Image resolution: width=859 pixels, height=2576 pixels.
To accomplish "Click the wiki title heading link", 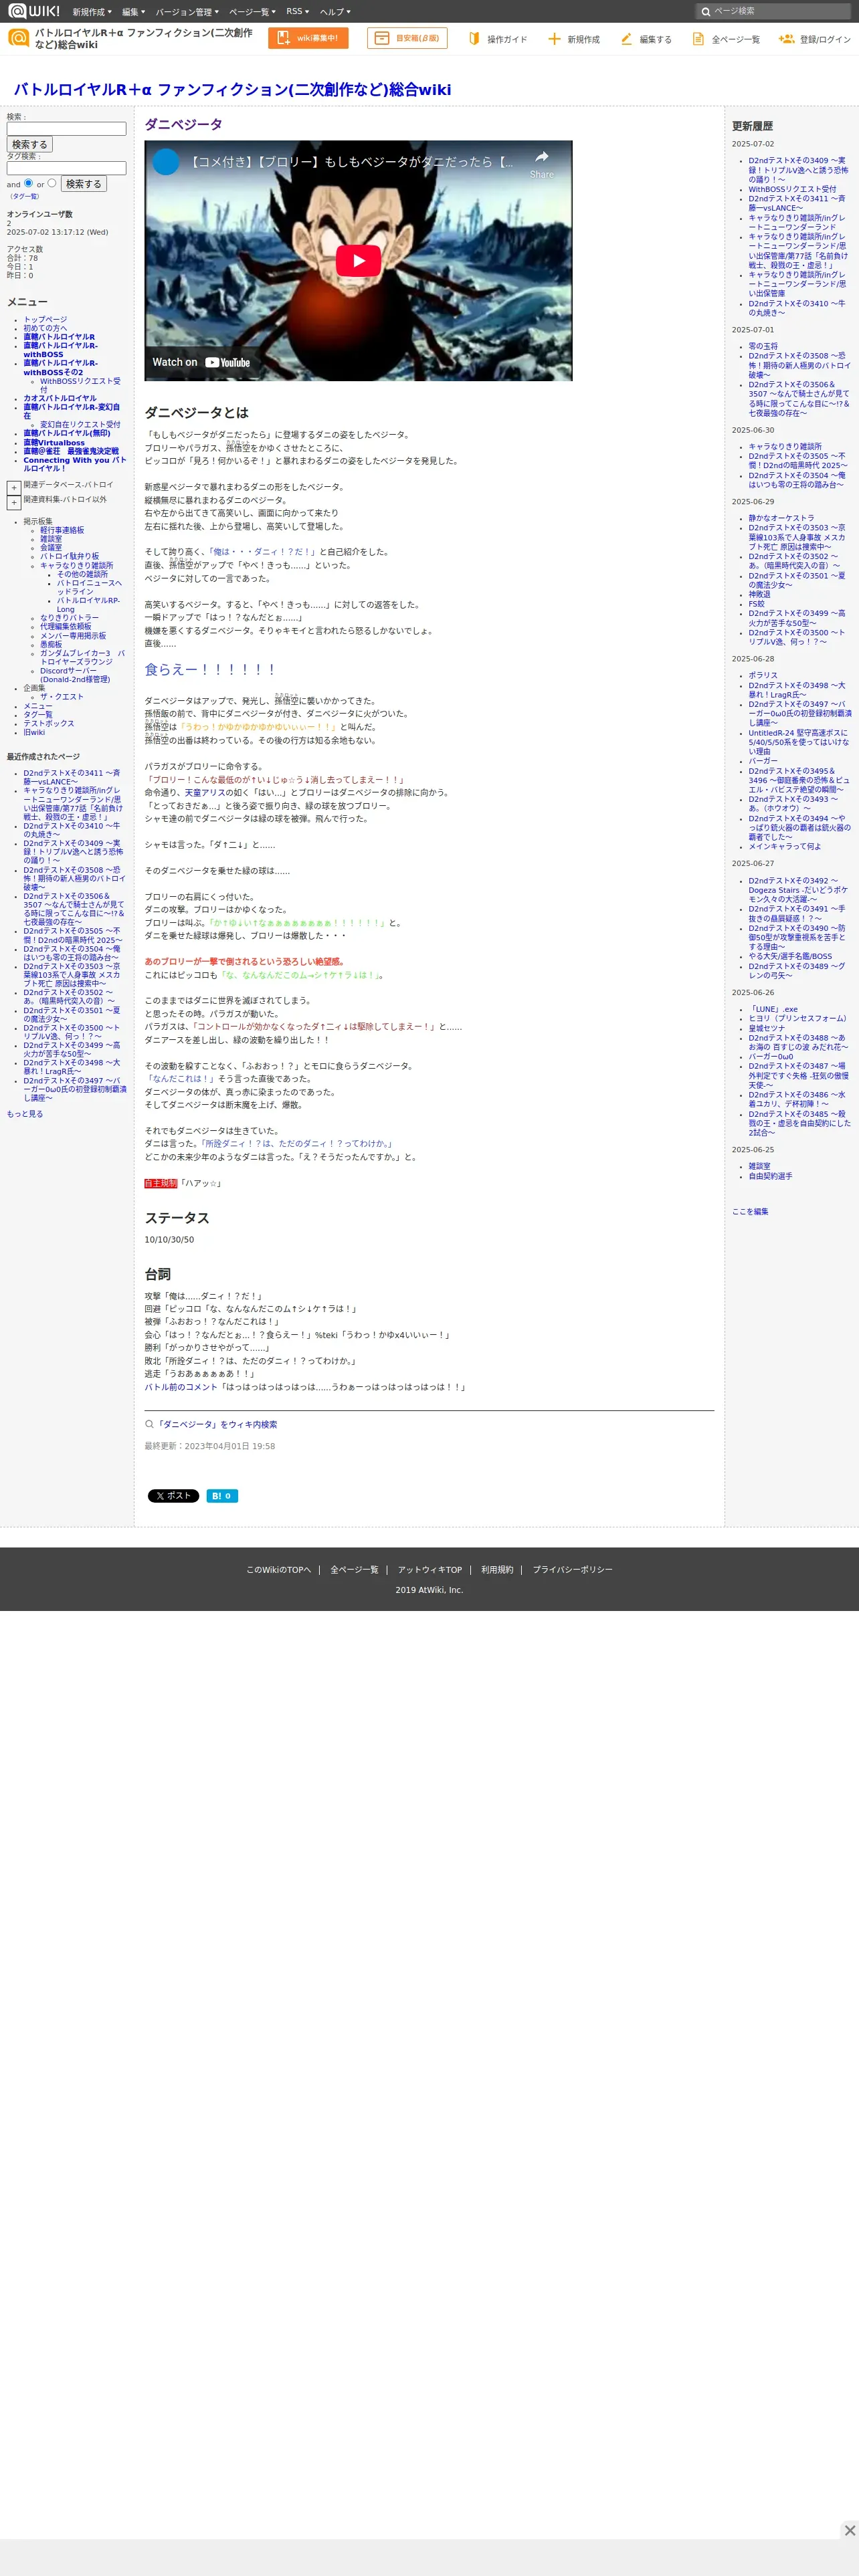I will point(232,90).
